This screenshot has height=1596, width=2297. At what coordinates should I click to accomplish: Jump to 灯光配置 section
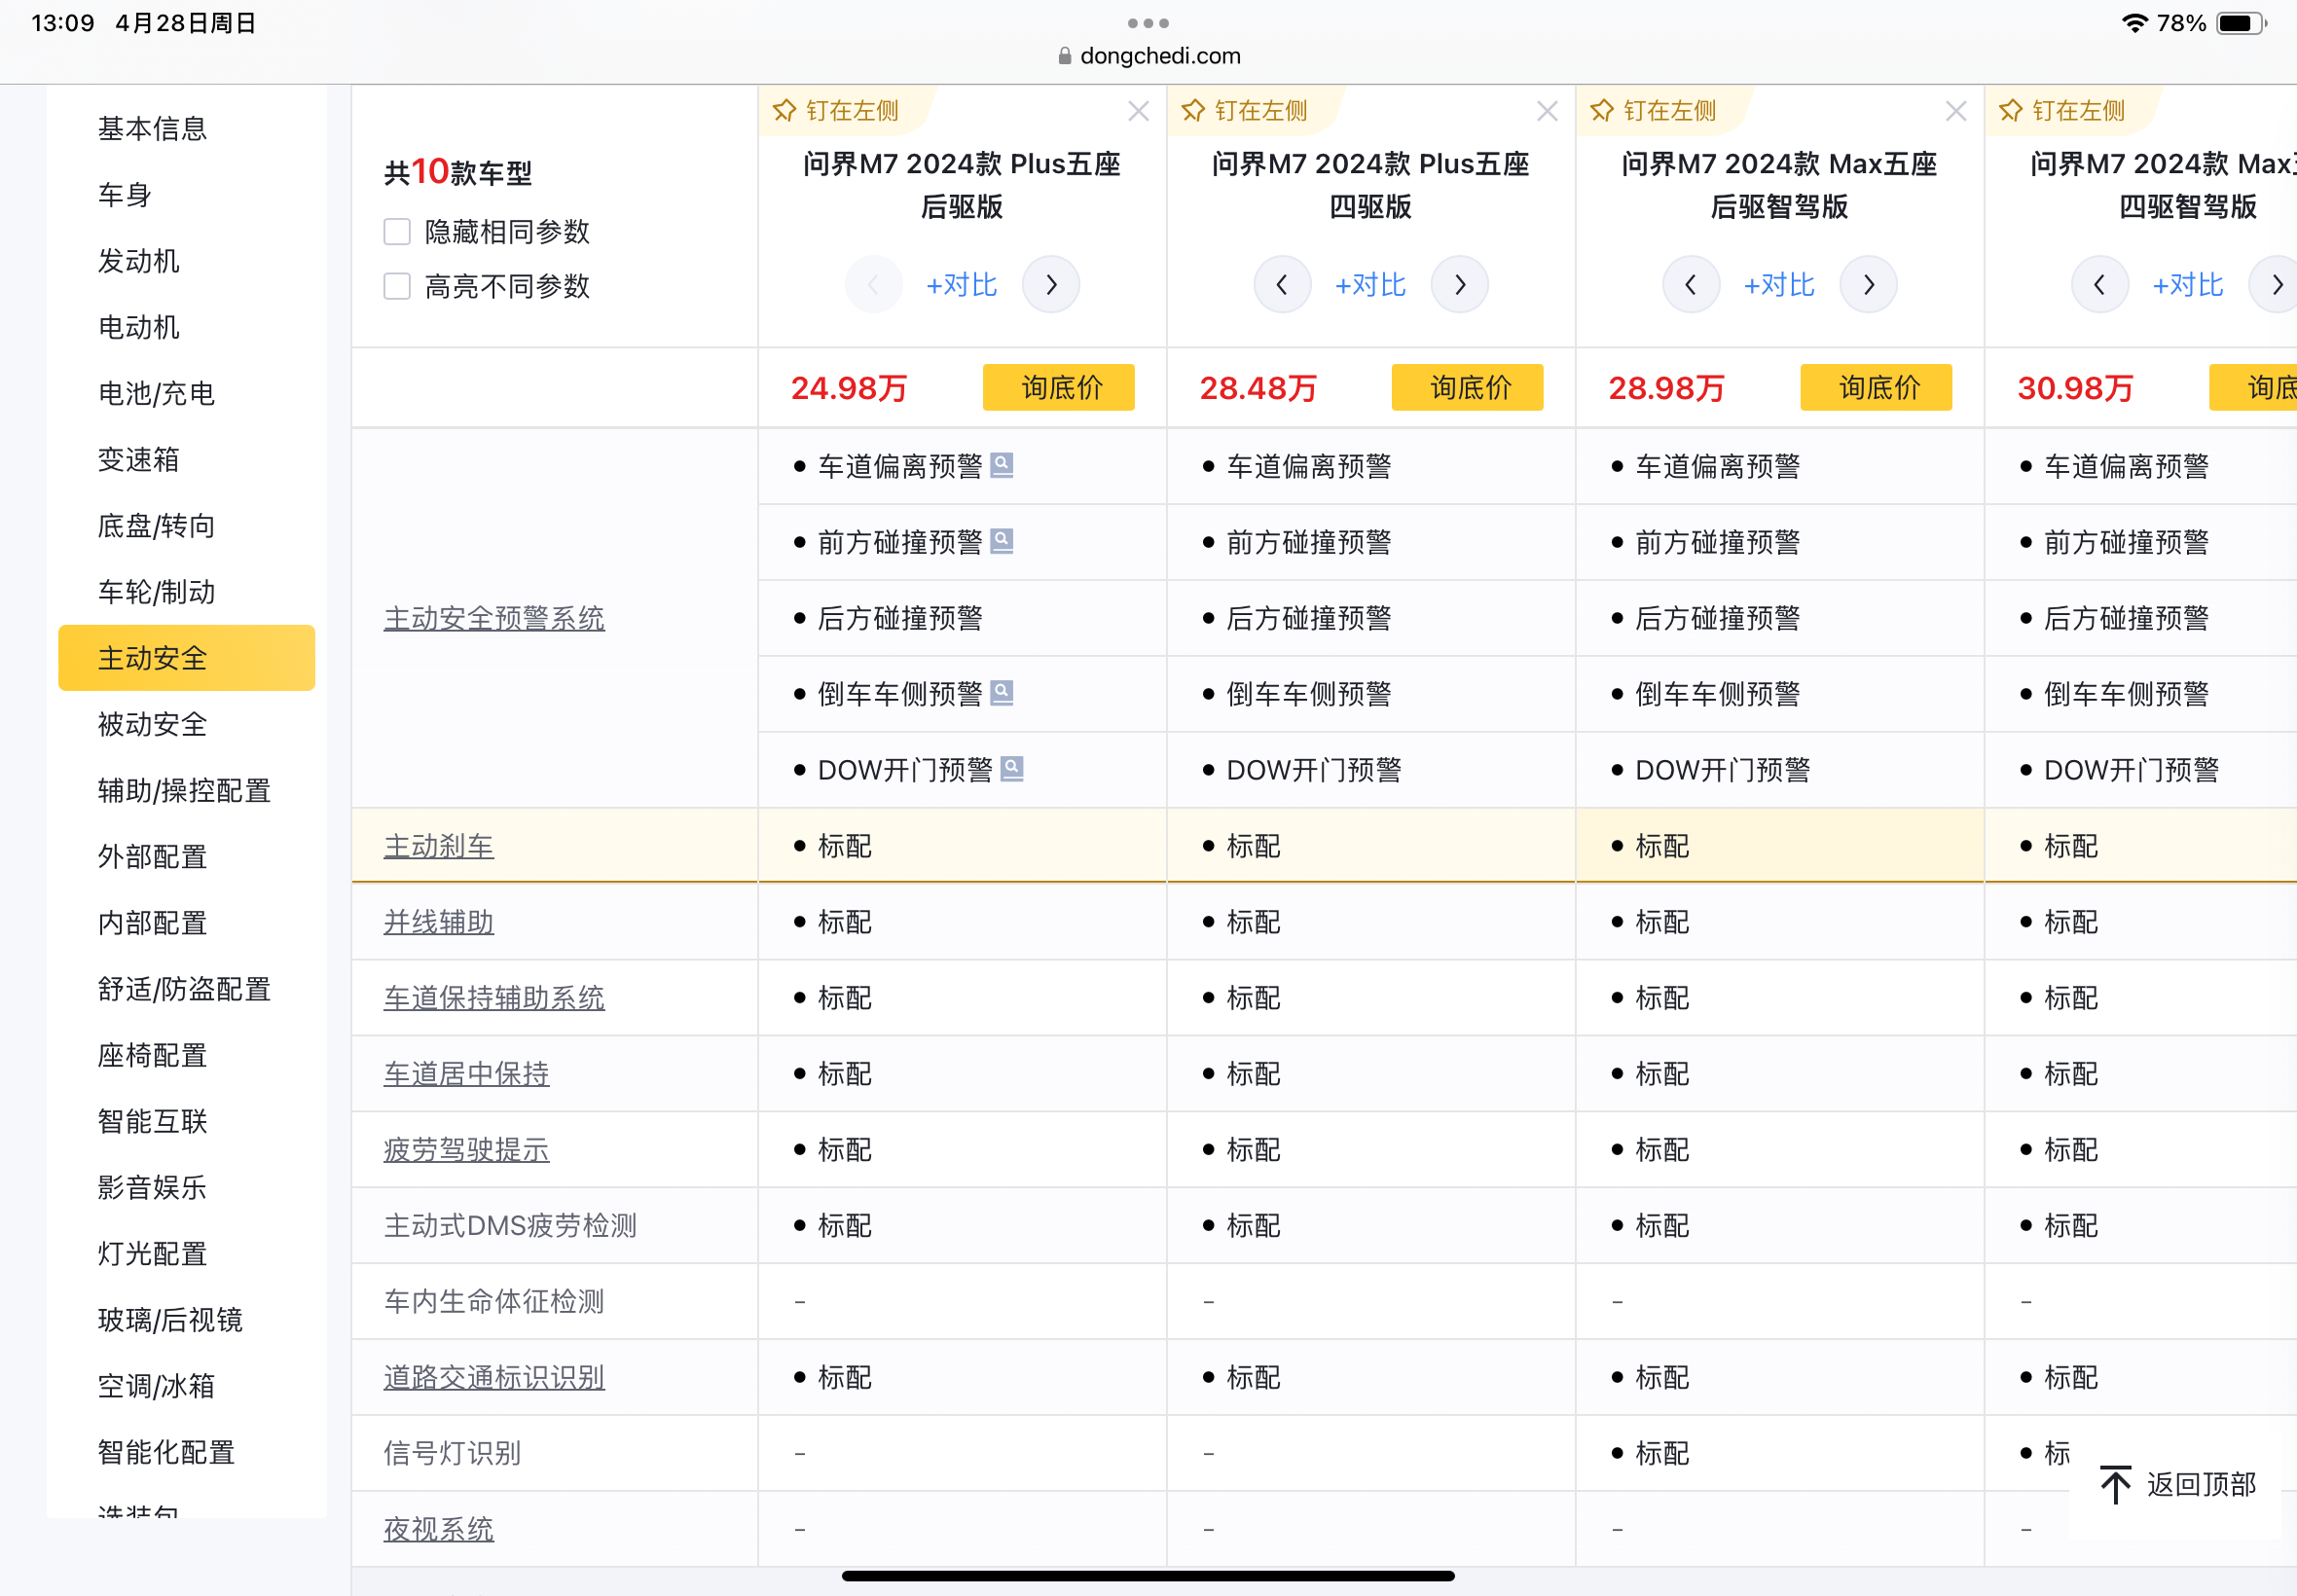click(152, 1254)
